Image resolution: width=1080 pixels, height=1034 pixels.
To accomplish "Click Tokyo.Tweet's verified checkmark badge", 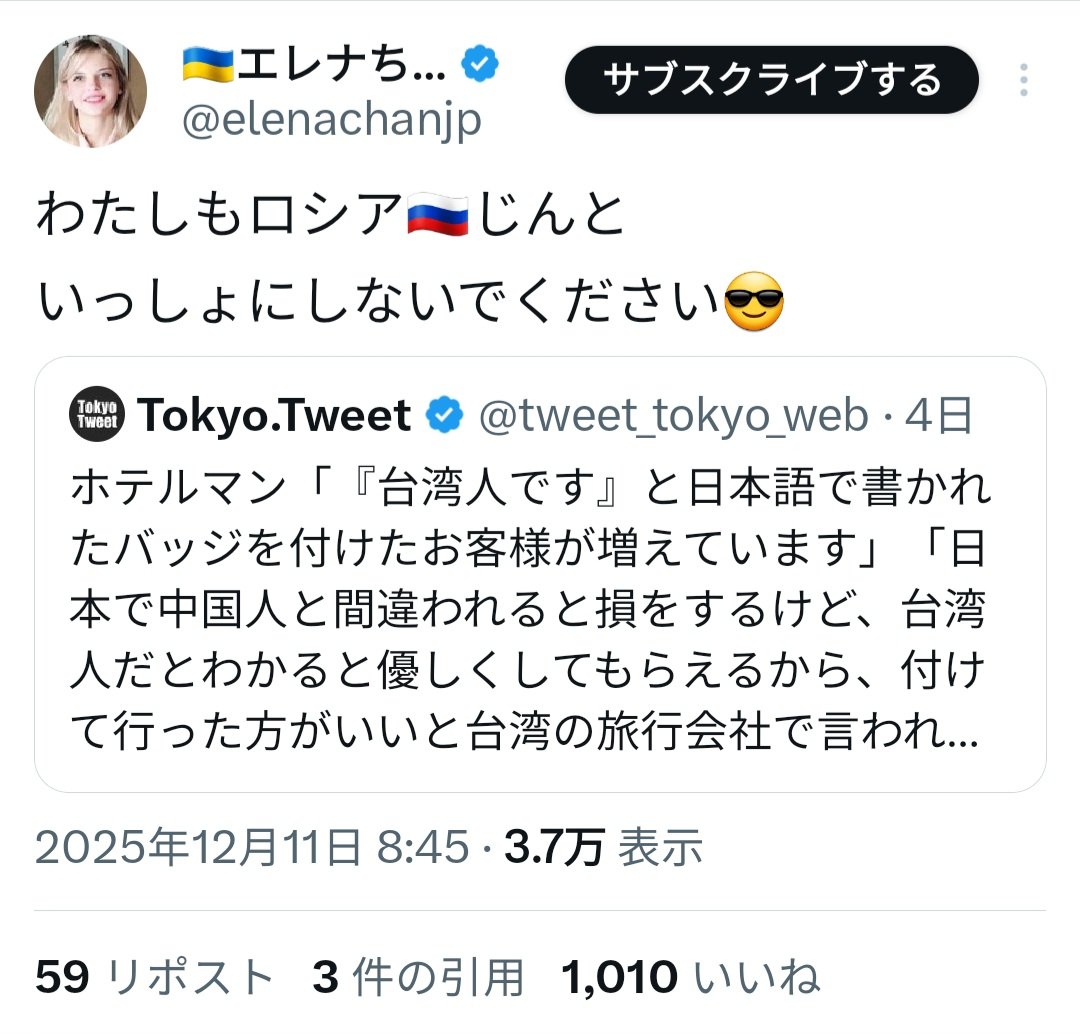I will [x=444, y=415].
